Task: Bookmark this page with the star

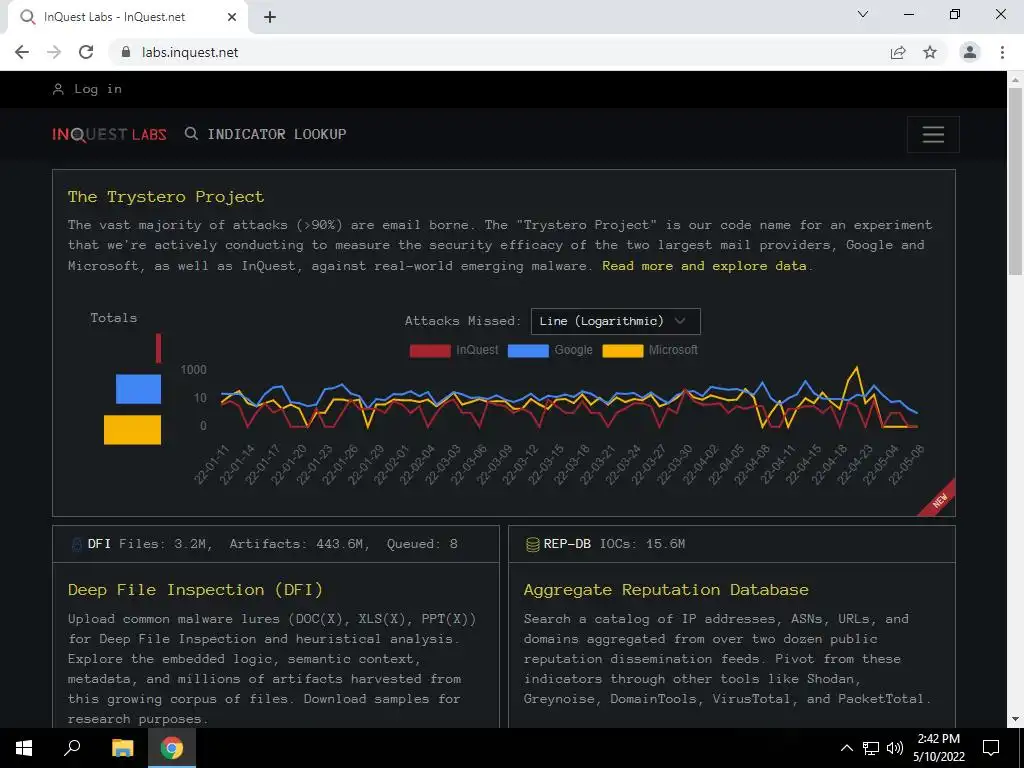Action: (x=930, y=52)
